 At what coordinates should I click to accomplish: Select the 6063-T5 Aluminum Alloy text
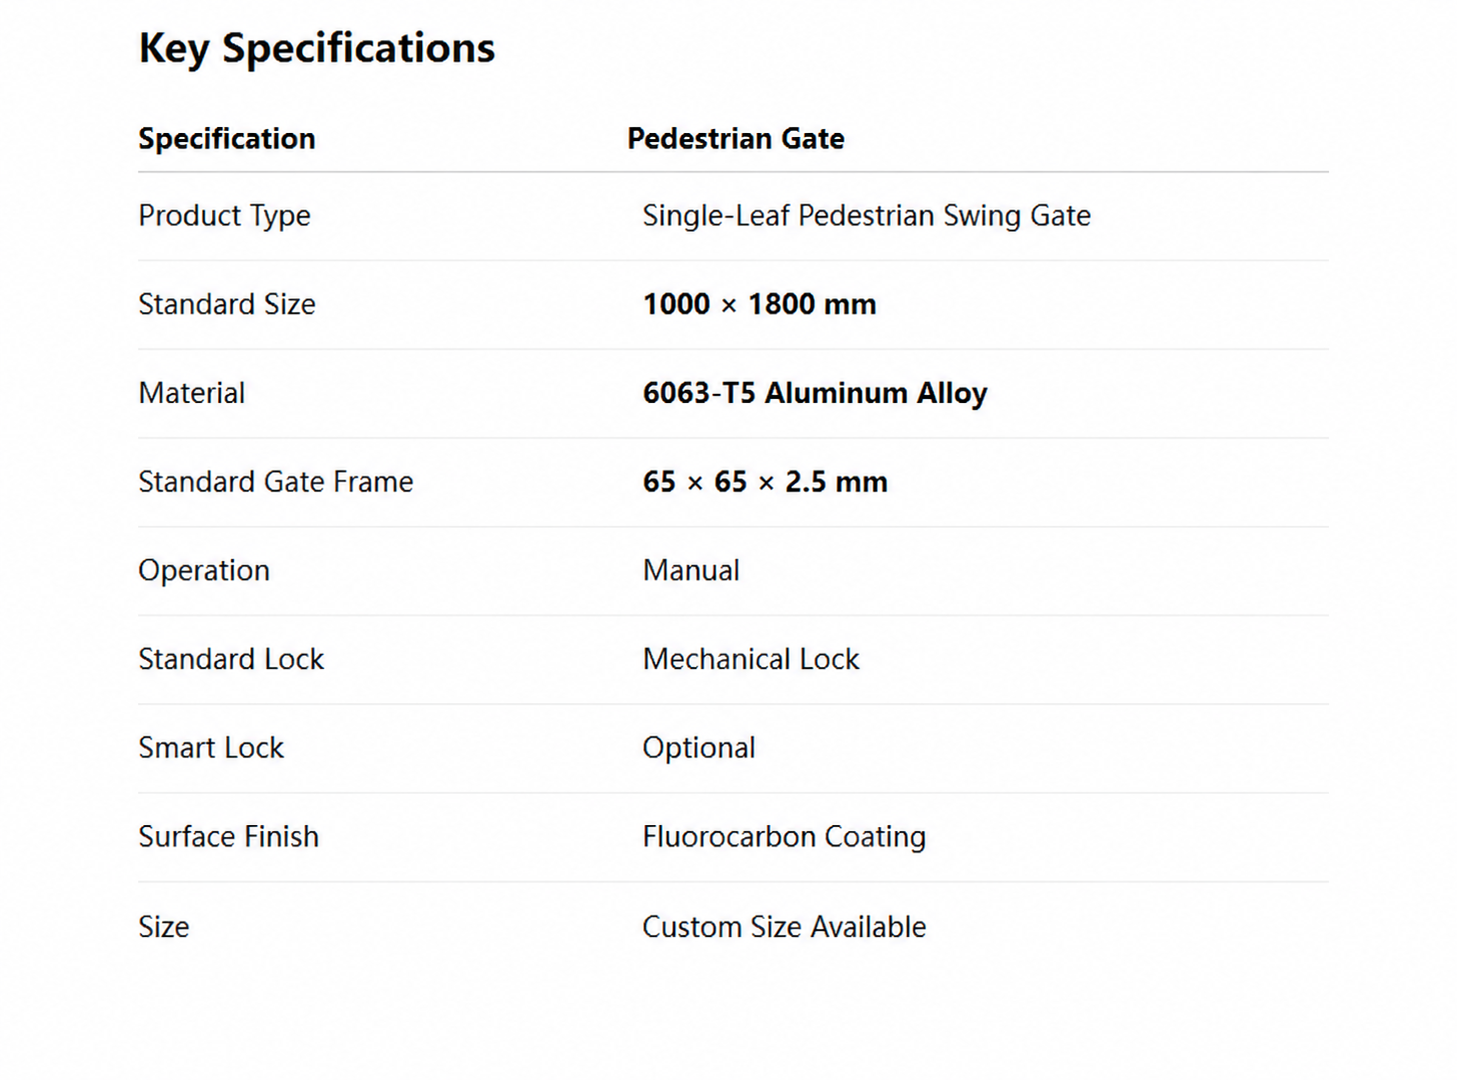coord(815,394)
